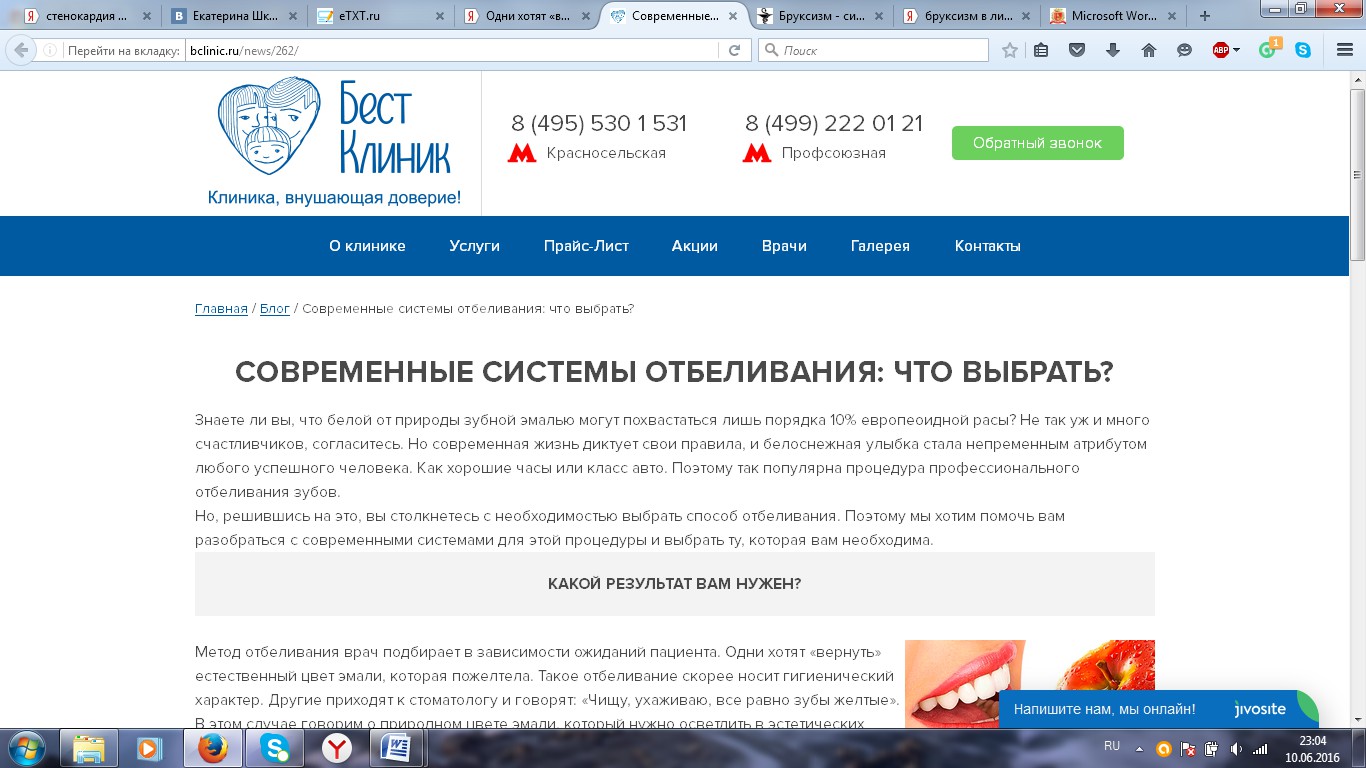Screen dimensions: 1366x768
Task: Click the smiling teeth article image
Action: click(x=1030, y=684)
